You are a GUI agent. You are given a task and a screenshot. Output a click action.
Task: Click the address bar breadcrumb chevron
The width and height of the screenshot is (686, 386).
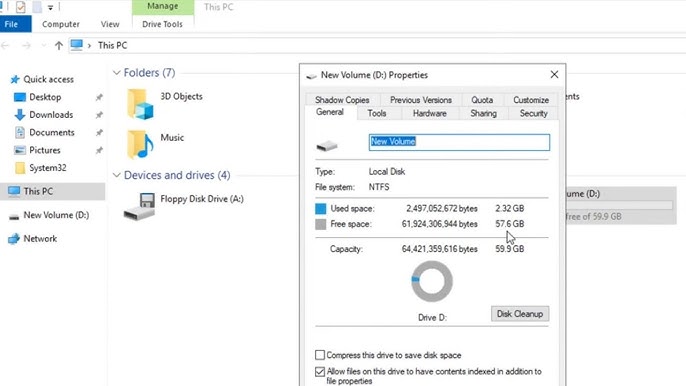89,46
